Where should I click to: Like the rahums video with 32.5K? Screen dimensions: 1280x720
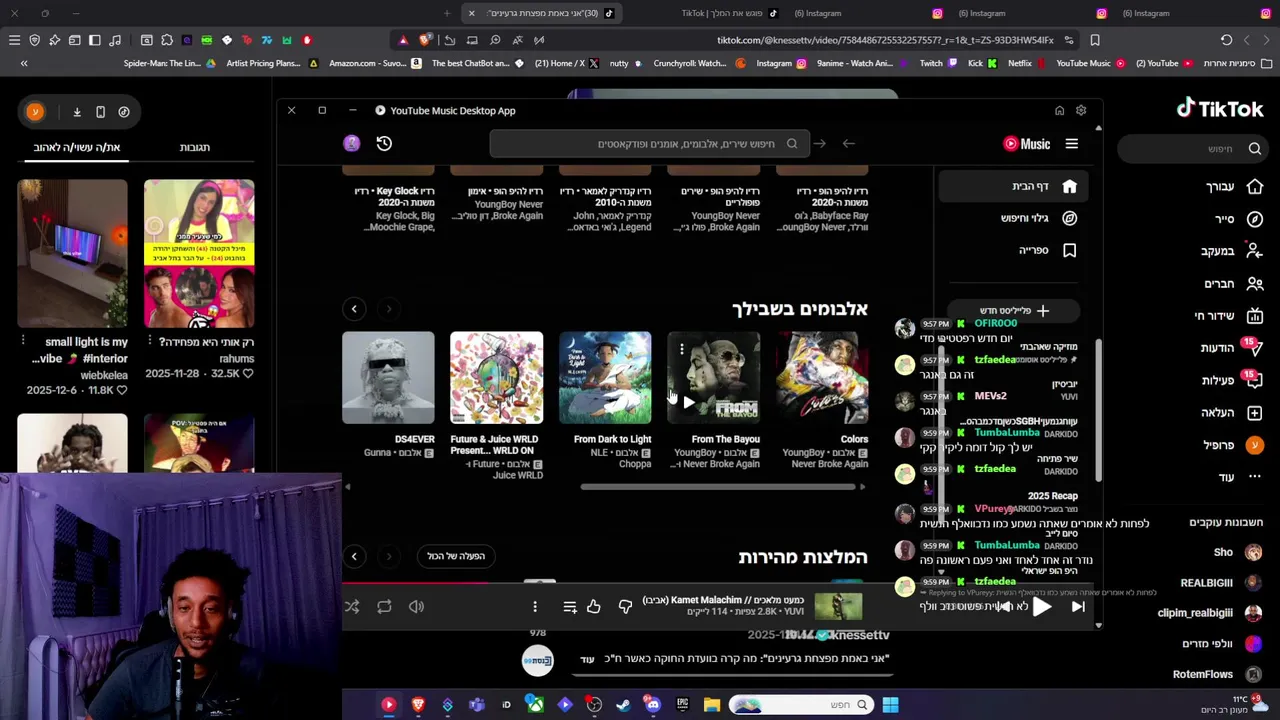pyautogui.click(x=247, y=374)
